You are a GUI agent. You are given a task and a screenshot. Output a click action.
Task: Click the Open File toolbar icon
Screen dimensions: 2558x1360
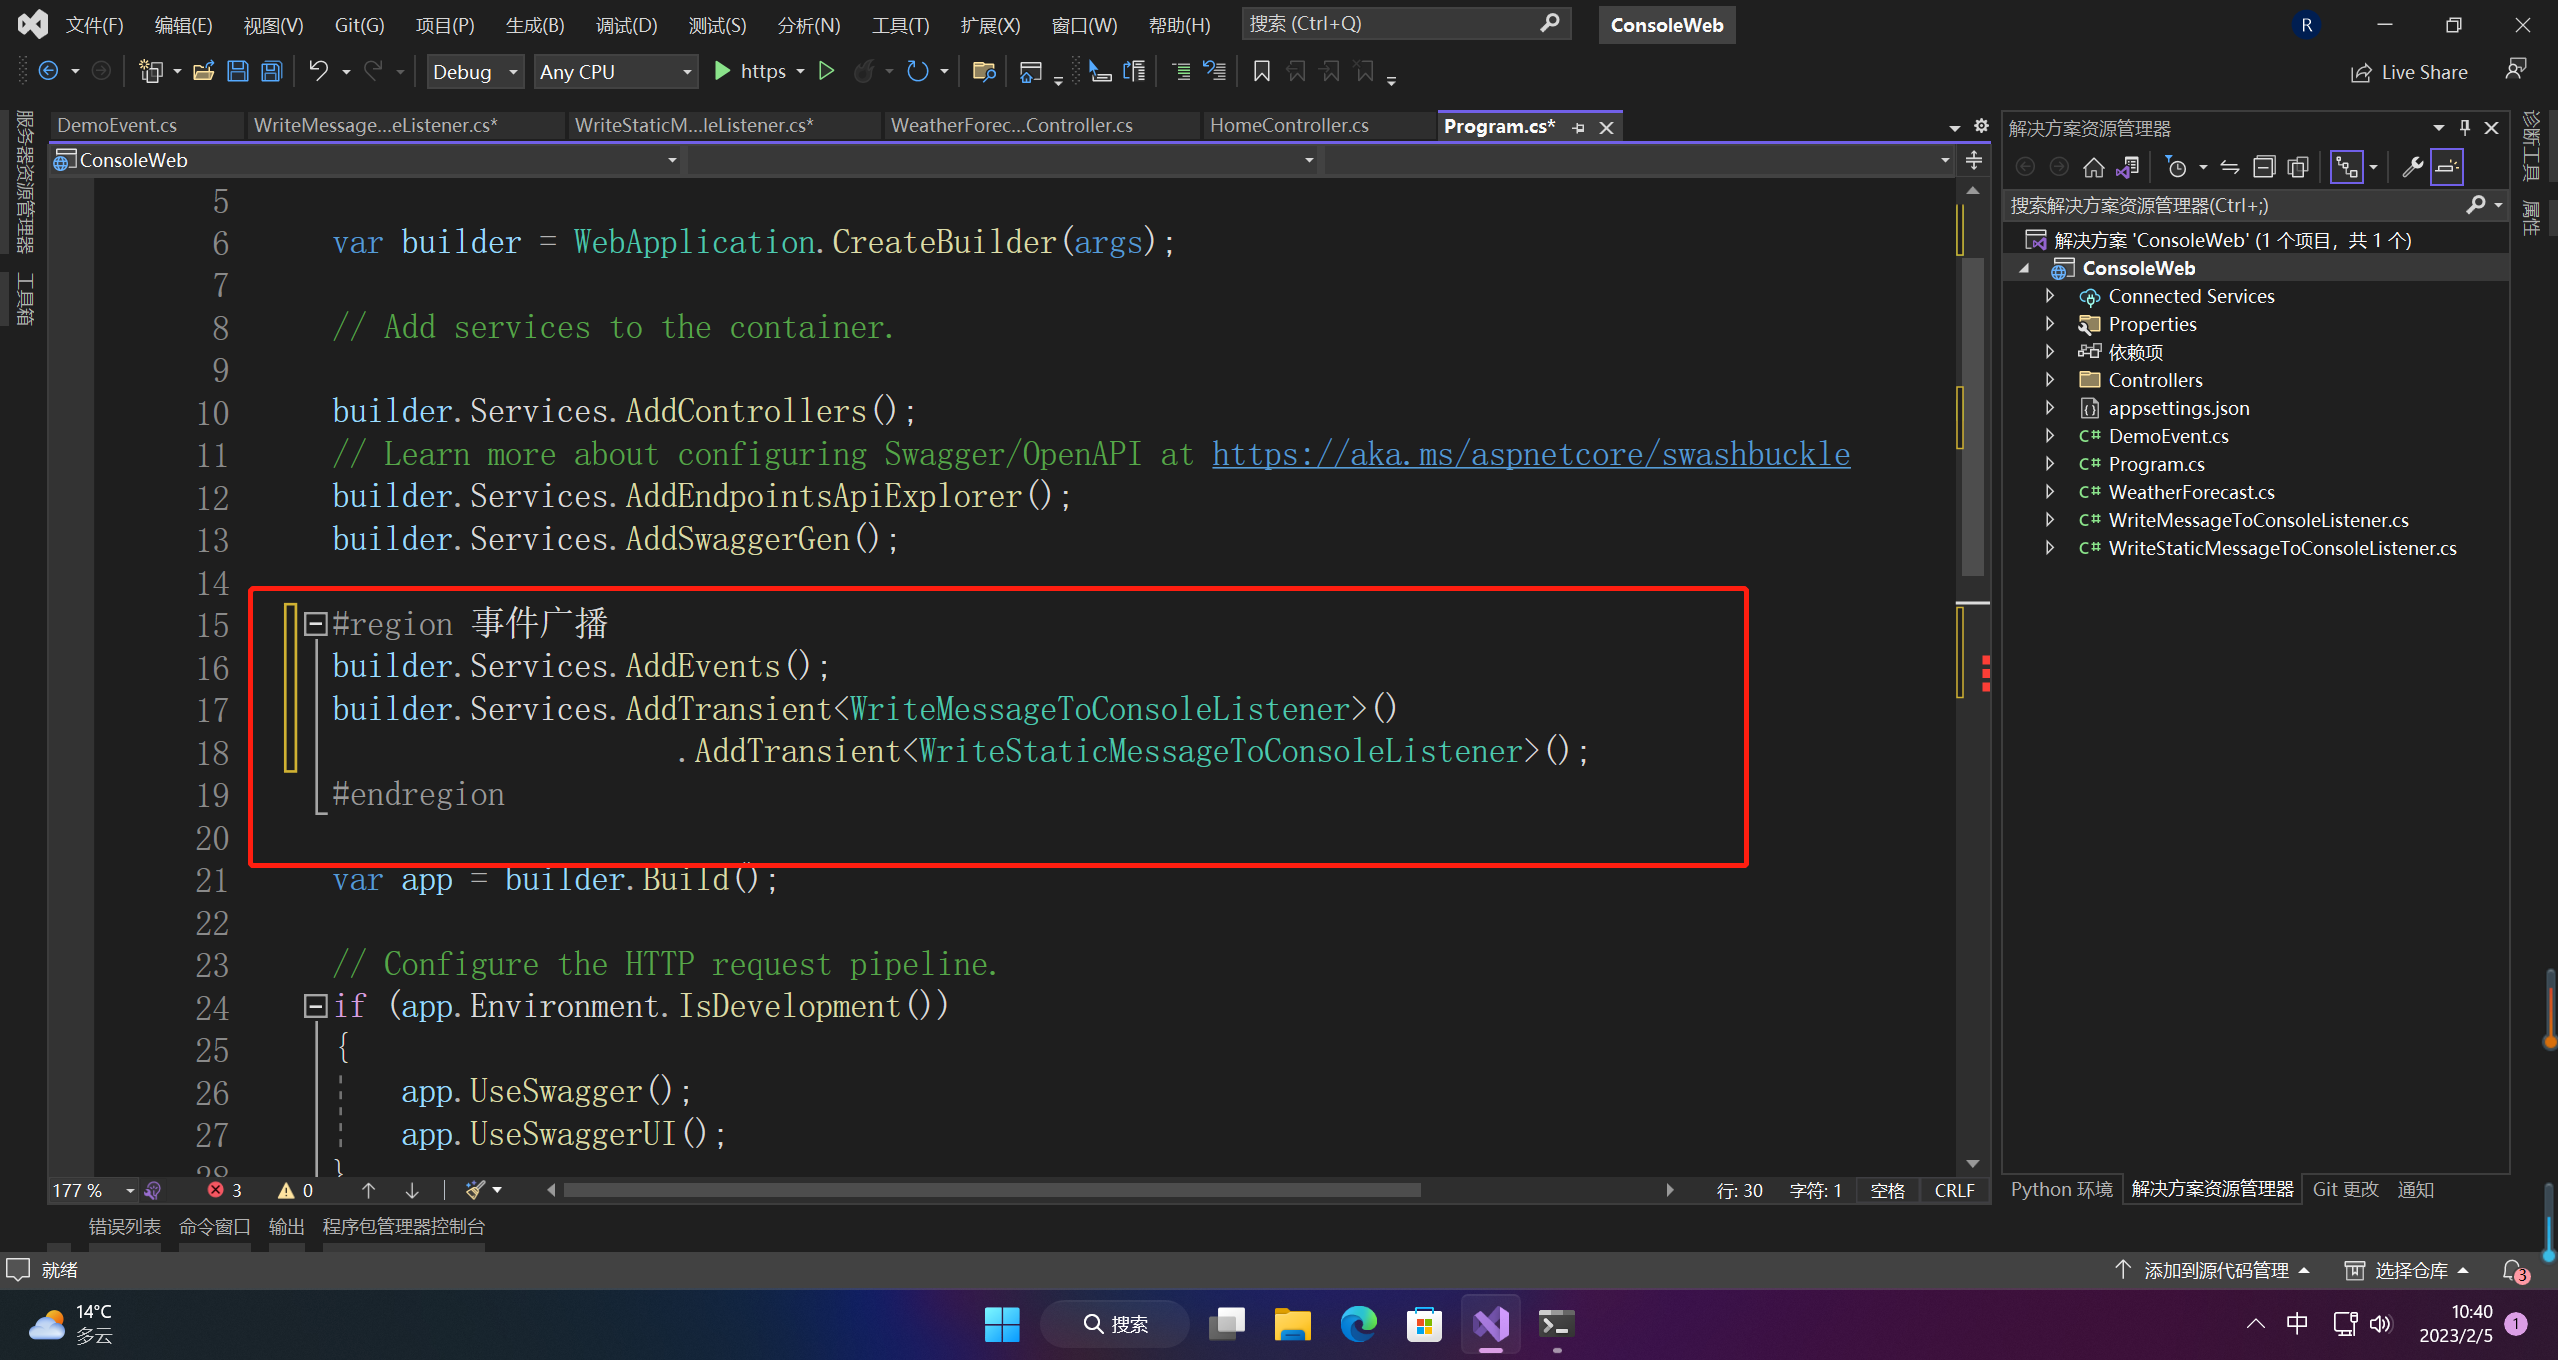click(204, 71)
